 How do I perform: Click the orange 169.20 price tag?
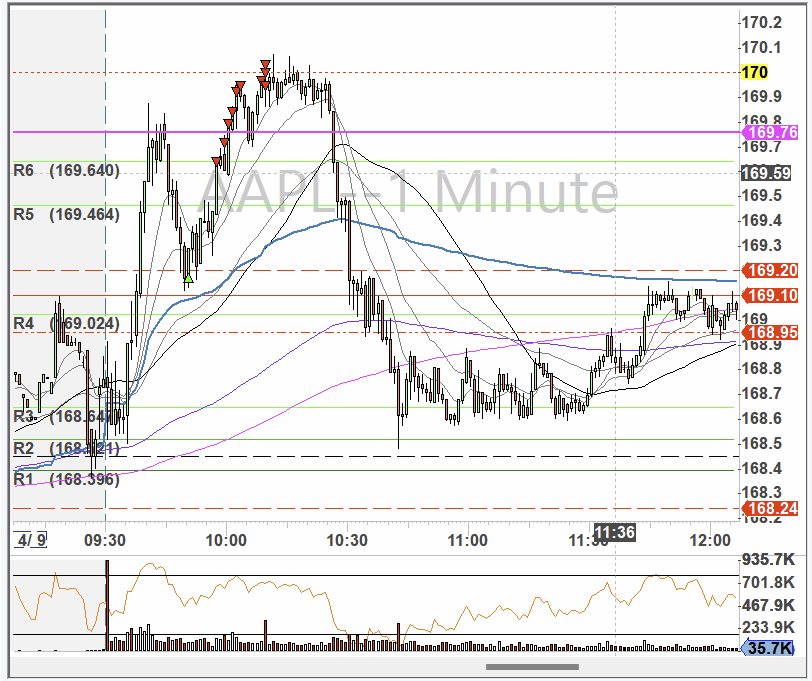[x=770, y=271]
